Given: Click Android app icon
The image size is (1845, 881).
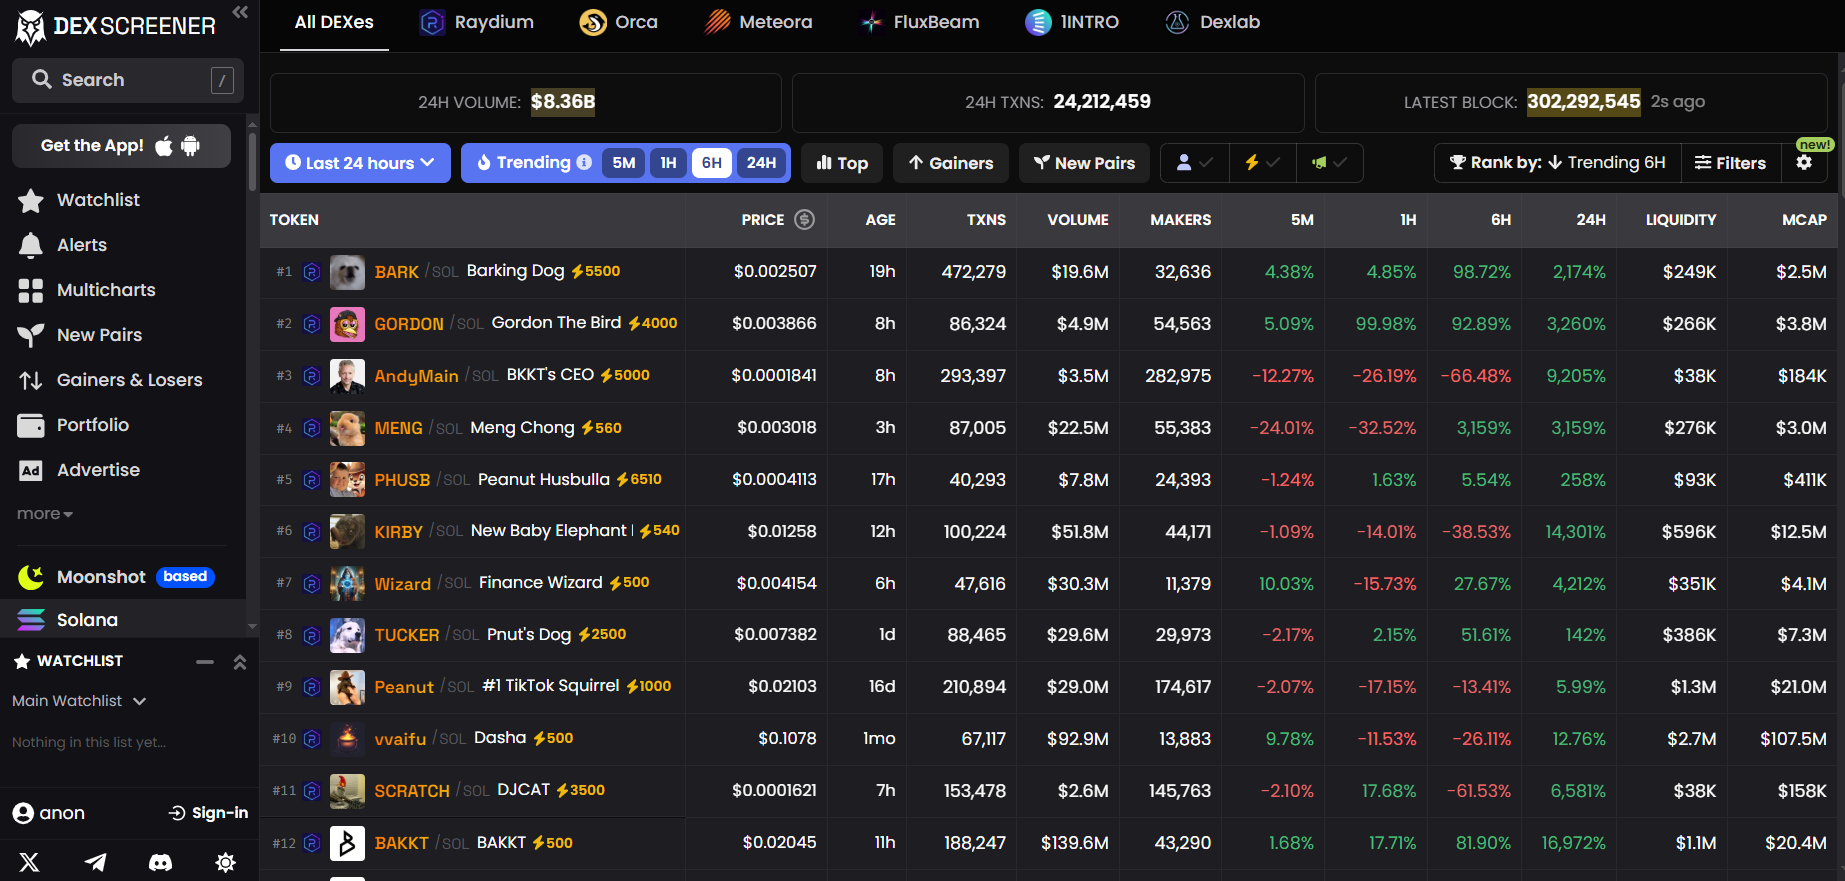Looking at the screenshot, I should [x=190, y=146].
